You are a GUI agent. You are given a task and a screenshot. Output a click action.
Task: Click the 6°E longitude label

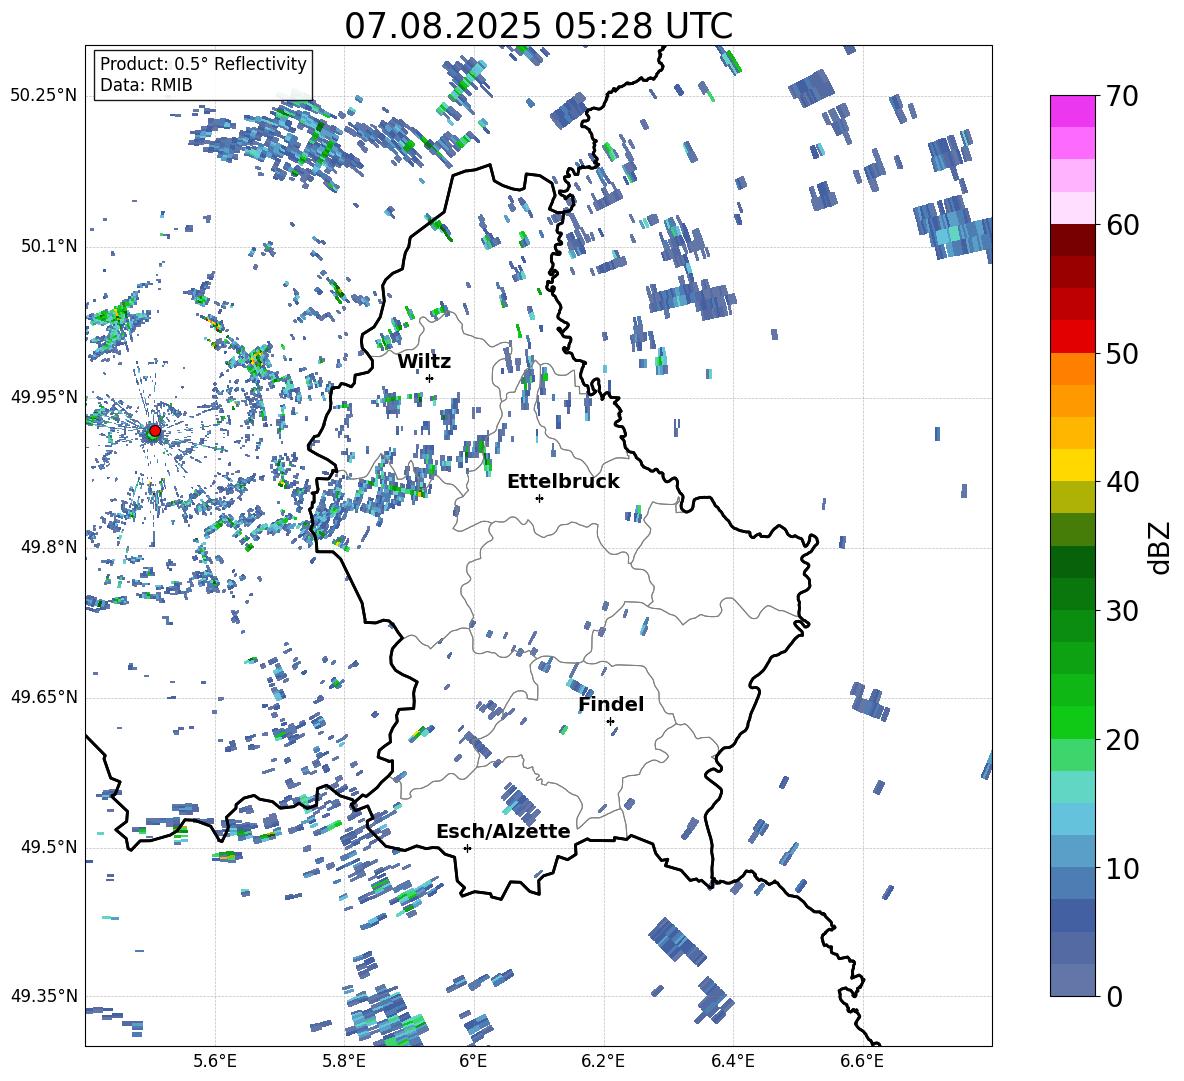(473, 1061)
